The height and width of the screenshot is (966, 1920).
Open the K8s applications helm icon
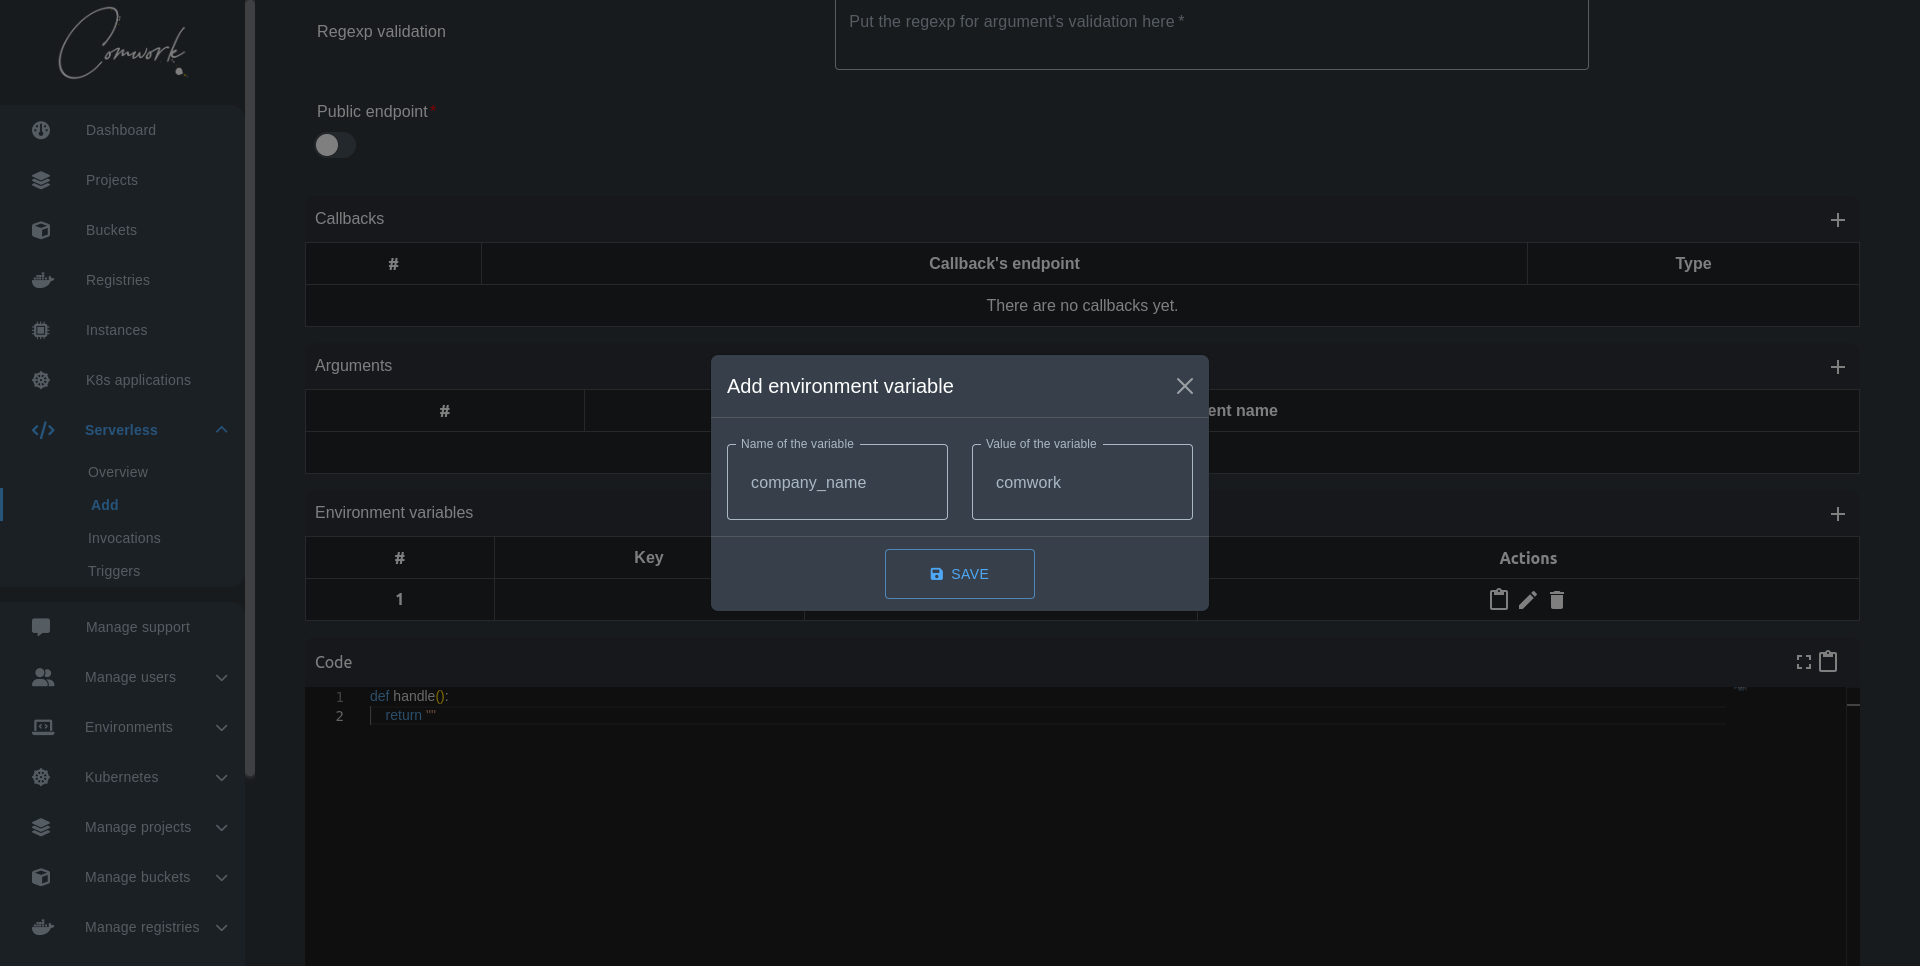tap(41, 380)
